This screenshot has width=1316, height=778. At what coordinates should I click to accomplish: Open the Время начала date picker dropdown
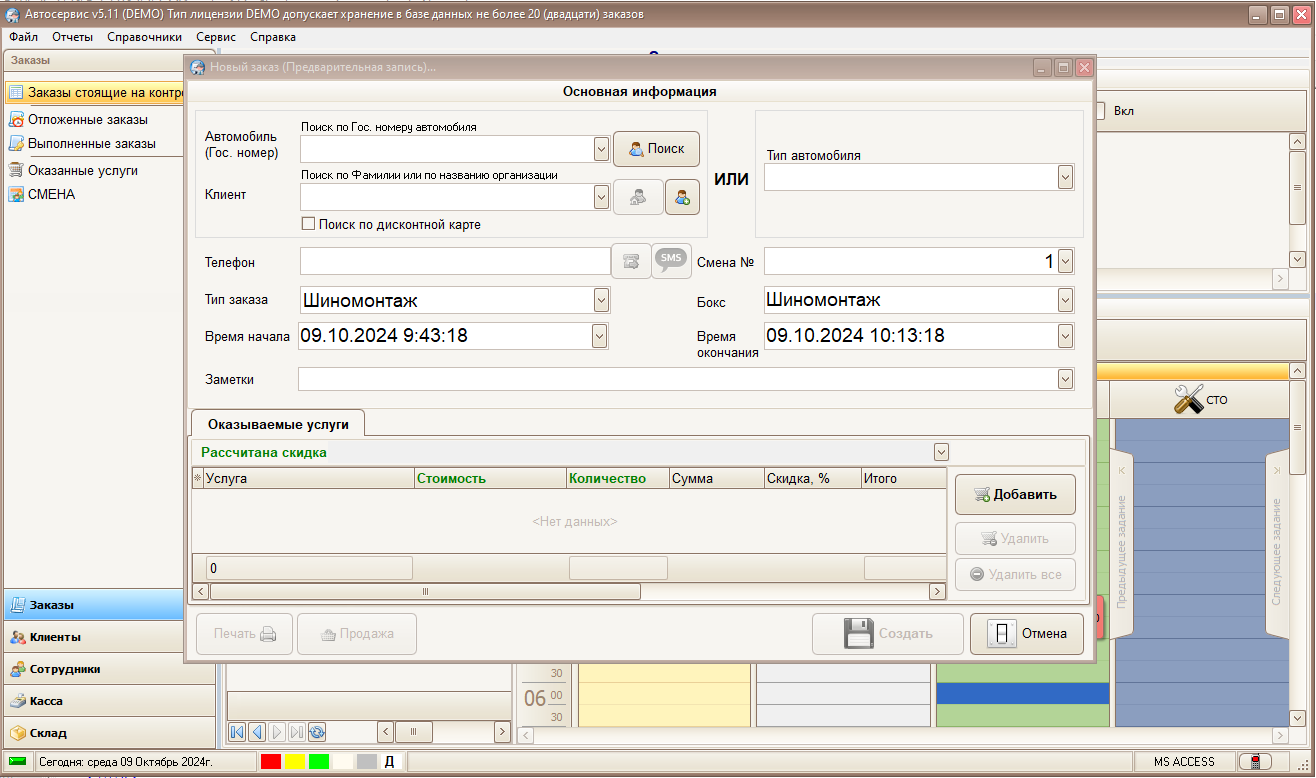coord(599,336)
